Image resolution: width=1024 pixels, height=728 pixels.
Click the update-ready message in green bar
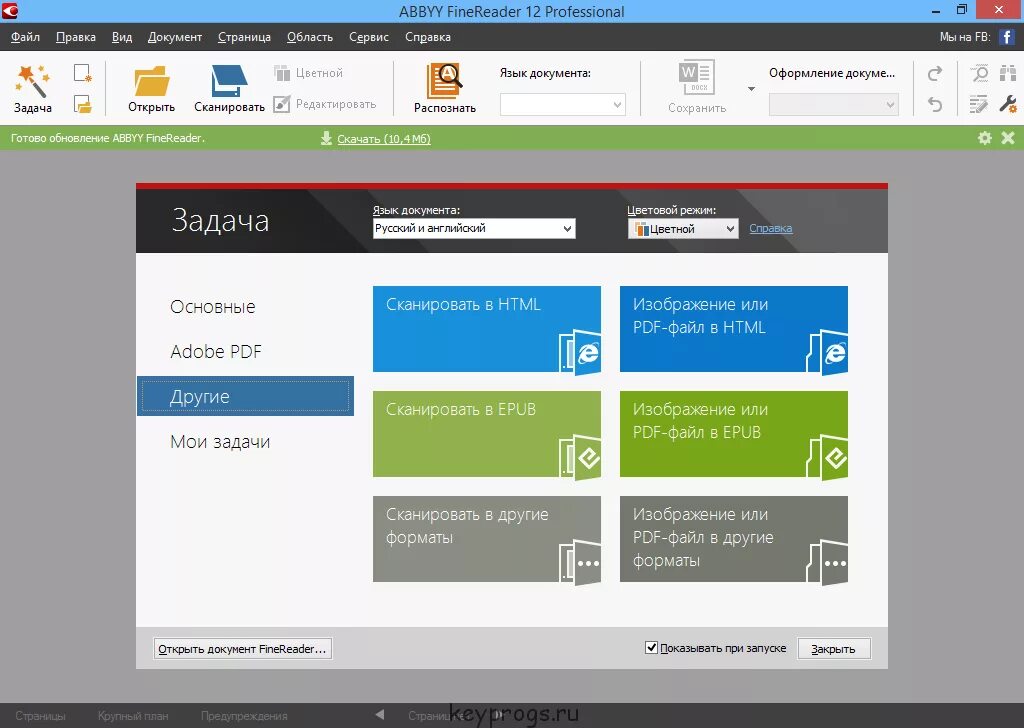coord(108,138)
